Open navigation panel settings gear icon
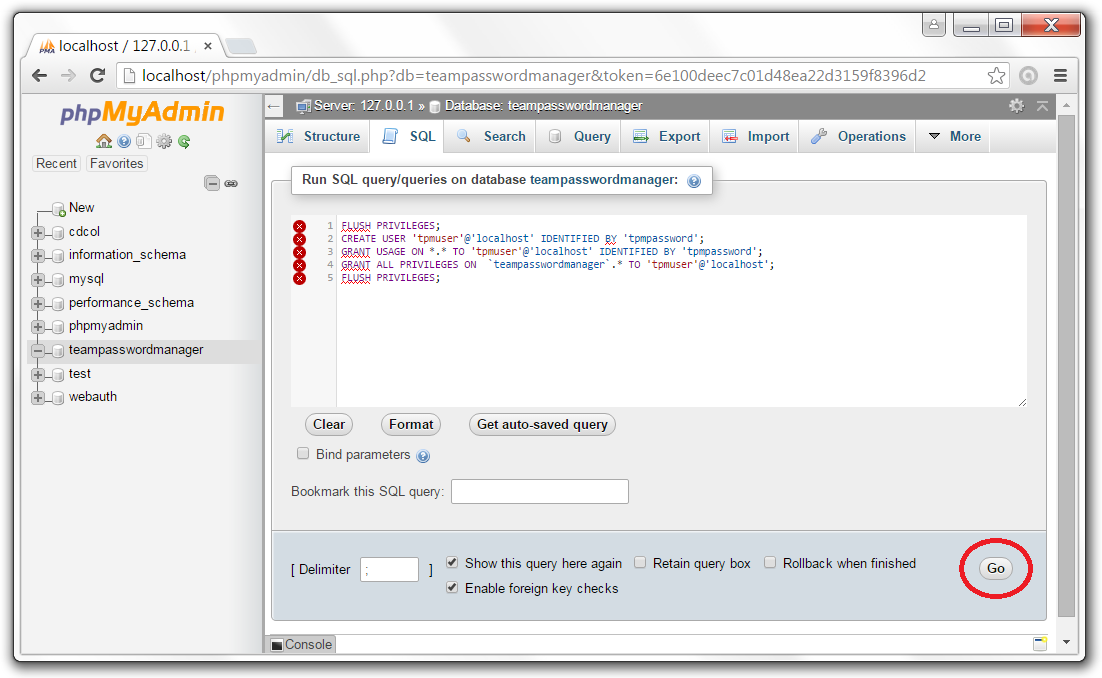 pyautogui.click(x=164, y=141)
